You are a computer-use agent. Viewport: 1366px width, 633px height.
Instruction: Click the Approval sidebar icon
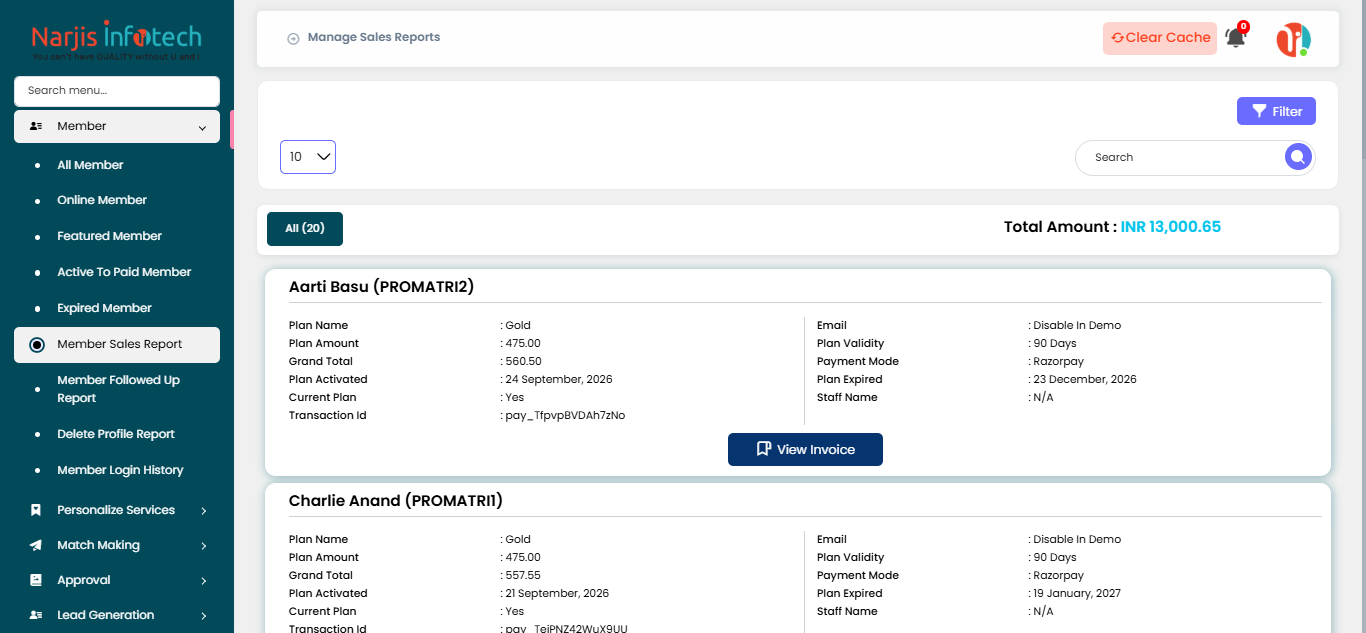pos(36,580)
